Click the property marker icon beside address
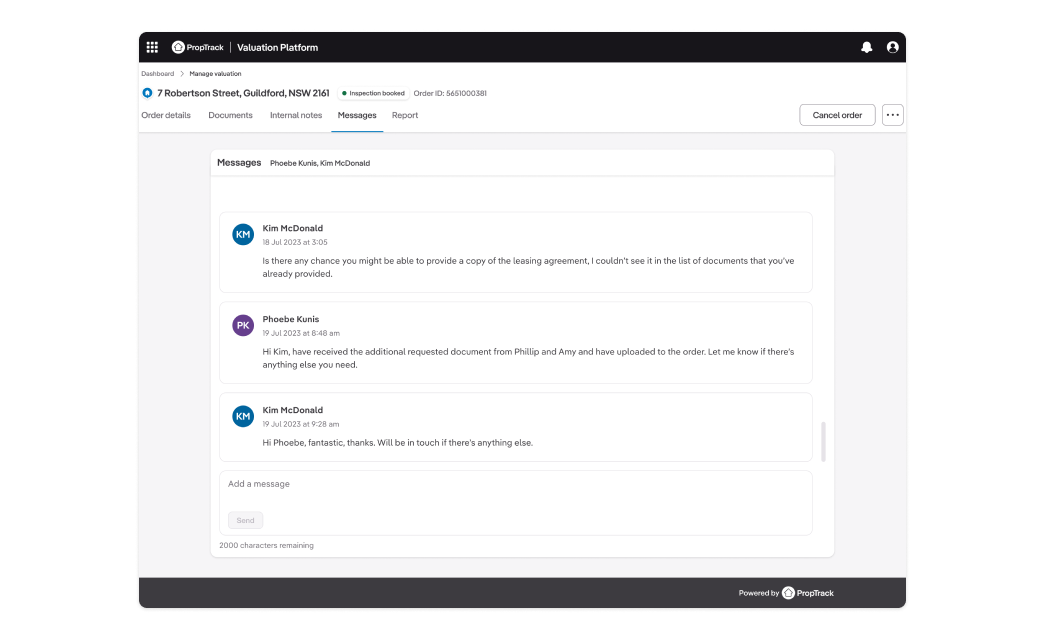This screenshot has height=640, width=1046. coord(147,93)
